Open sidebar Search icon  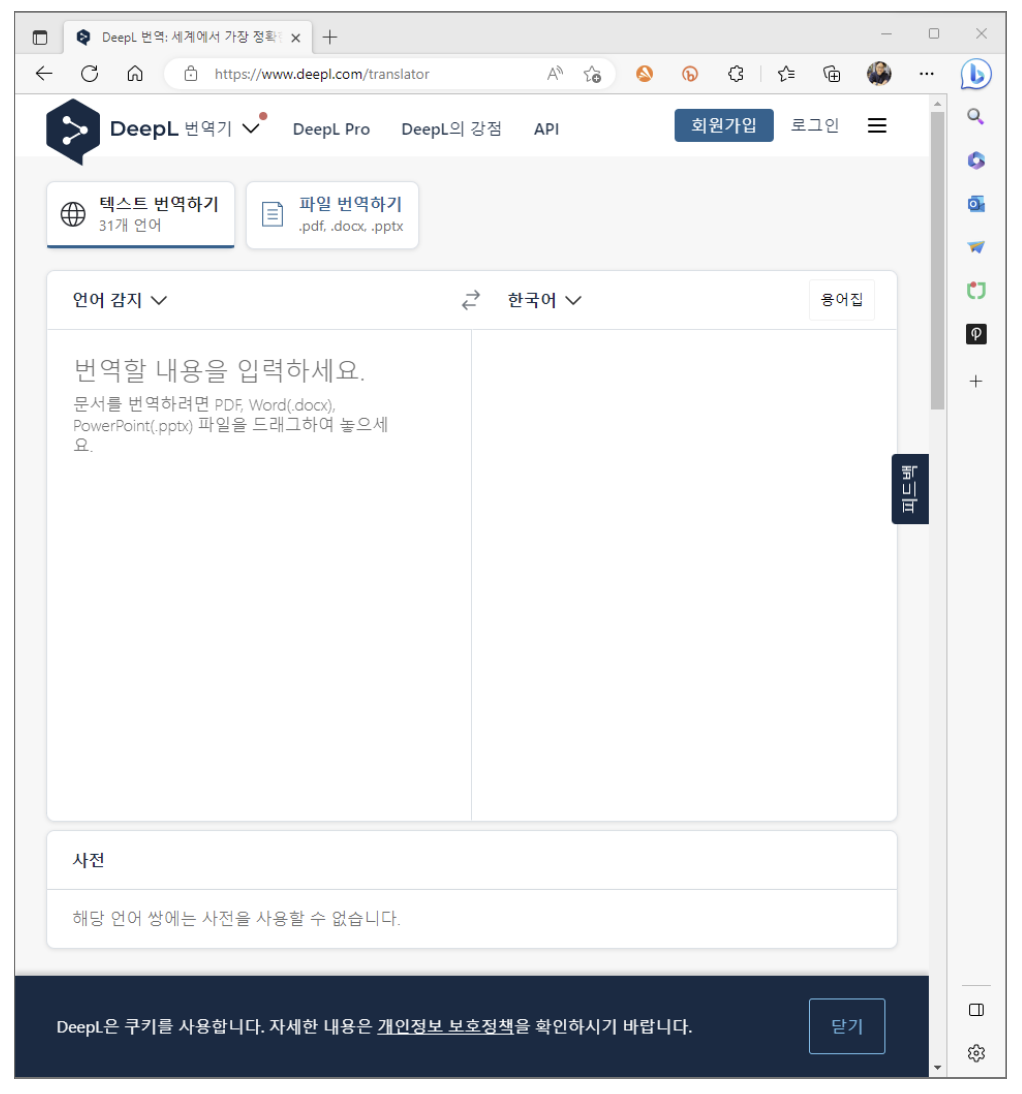(975, 117)
